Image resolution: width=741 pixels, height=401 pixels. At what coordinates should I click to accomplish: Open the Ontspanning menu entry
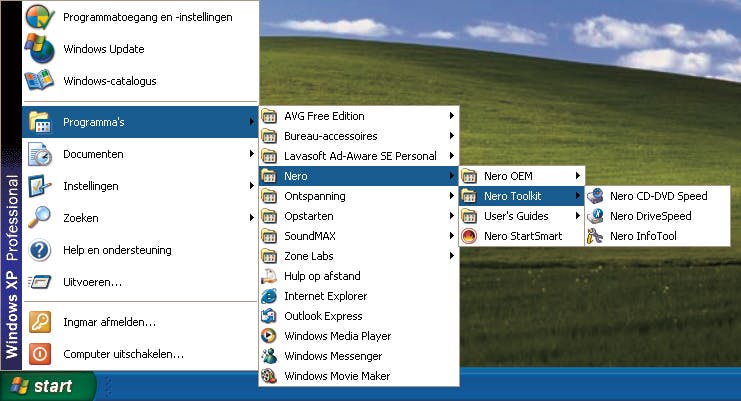[x=359, y=196]
